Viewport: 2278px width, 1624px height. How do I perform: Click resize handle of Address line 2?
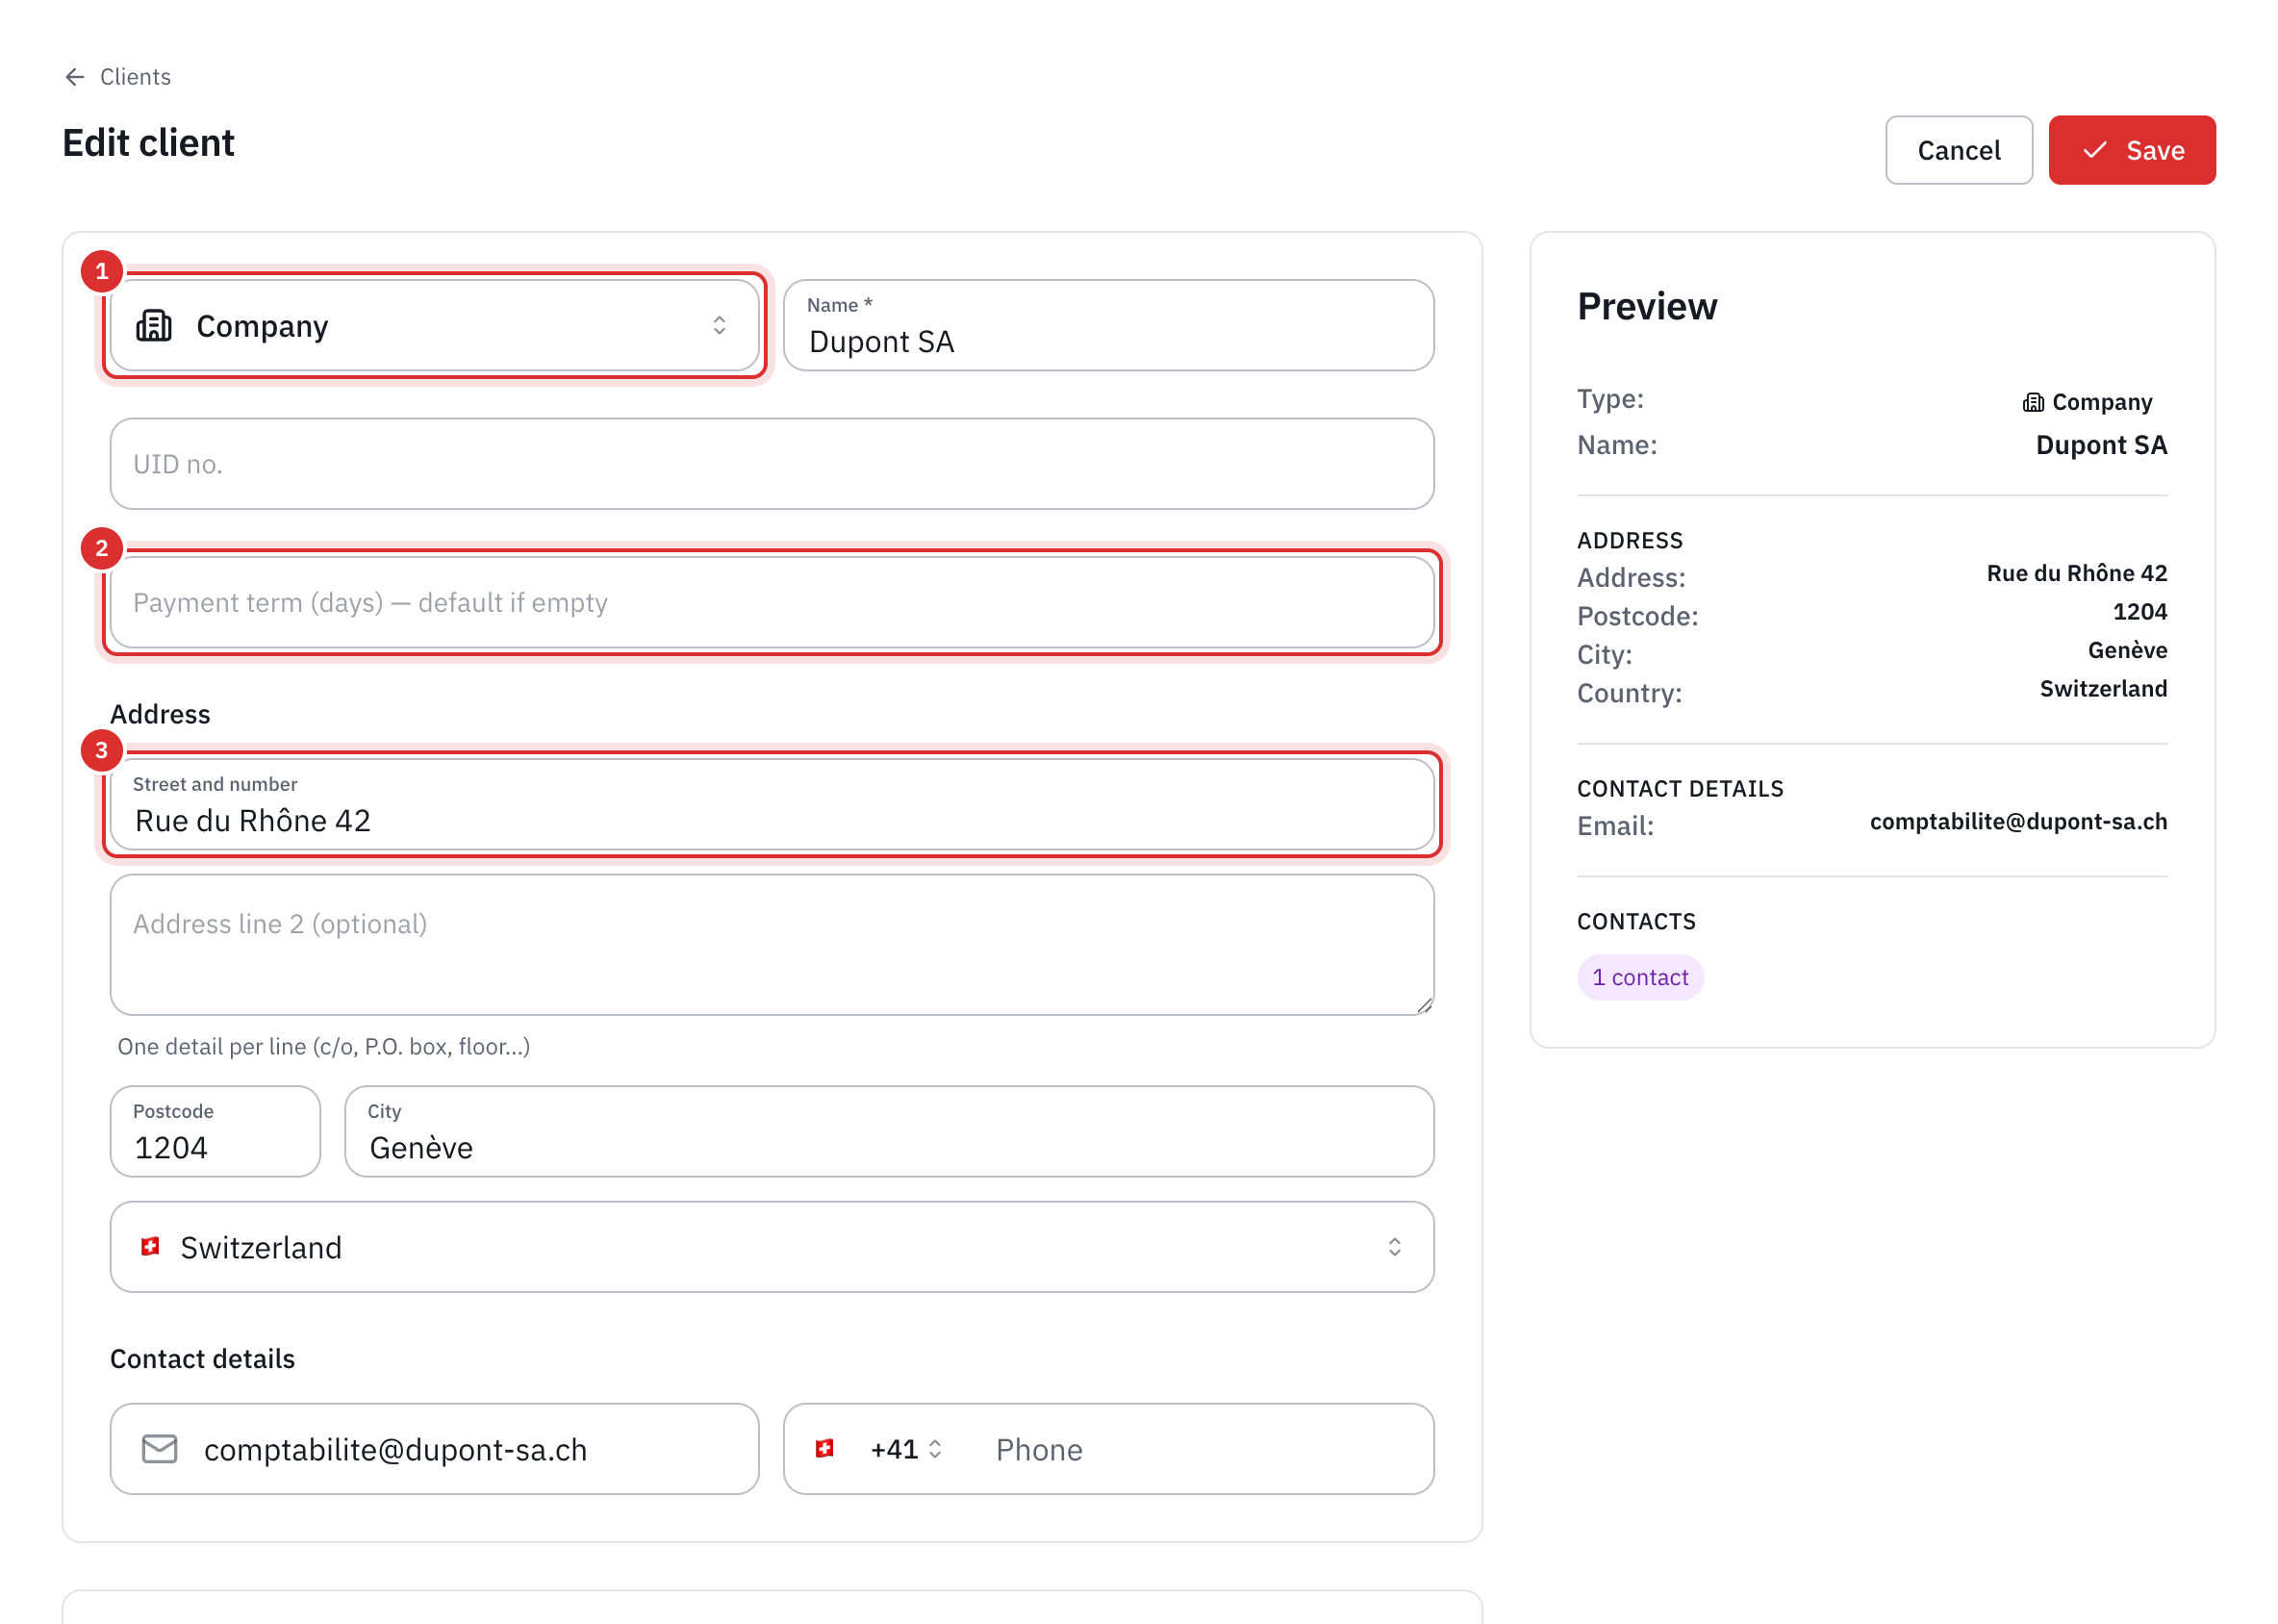[x=1425, y=1006]
